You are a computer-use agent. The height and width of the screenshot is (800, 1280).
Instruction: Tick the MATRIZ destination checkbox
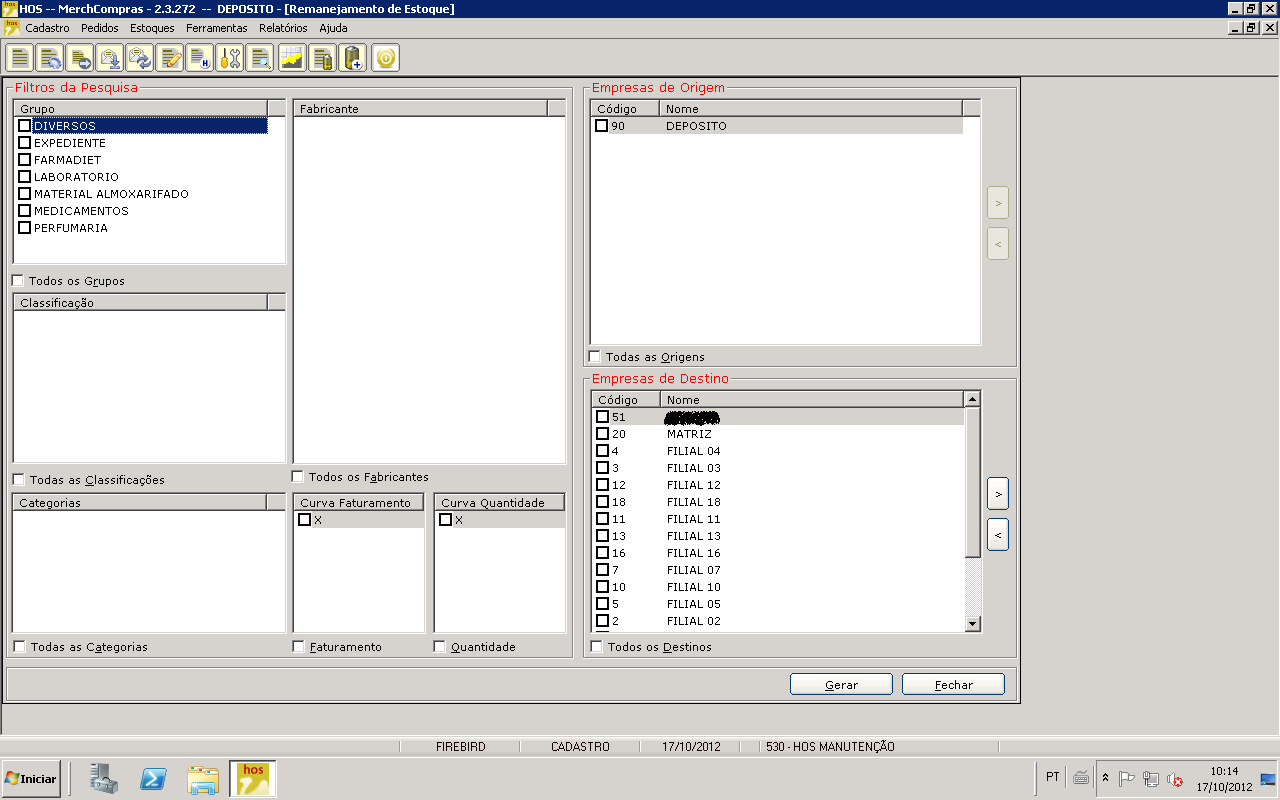pyautogui.click(x=602, y=434)
